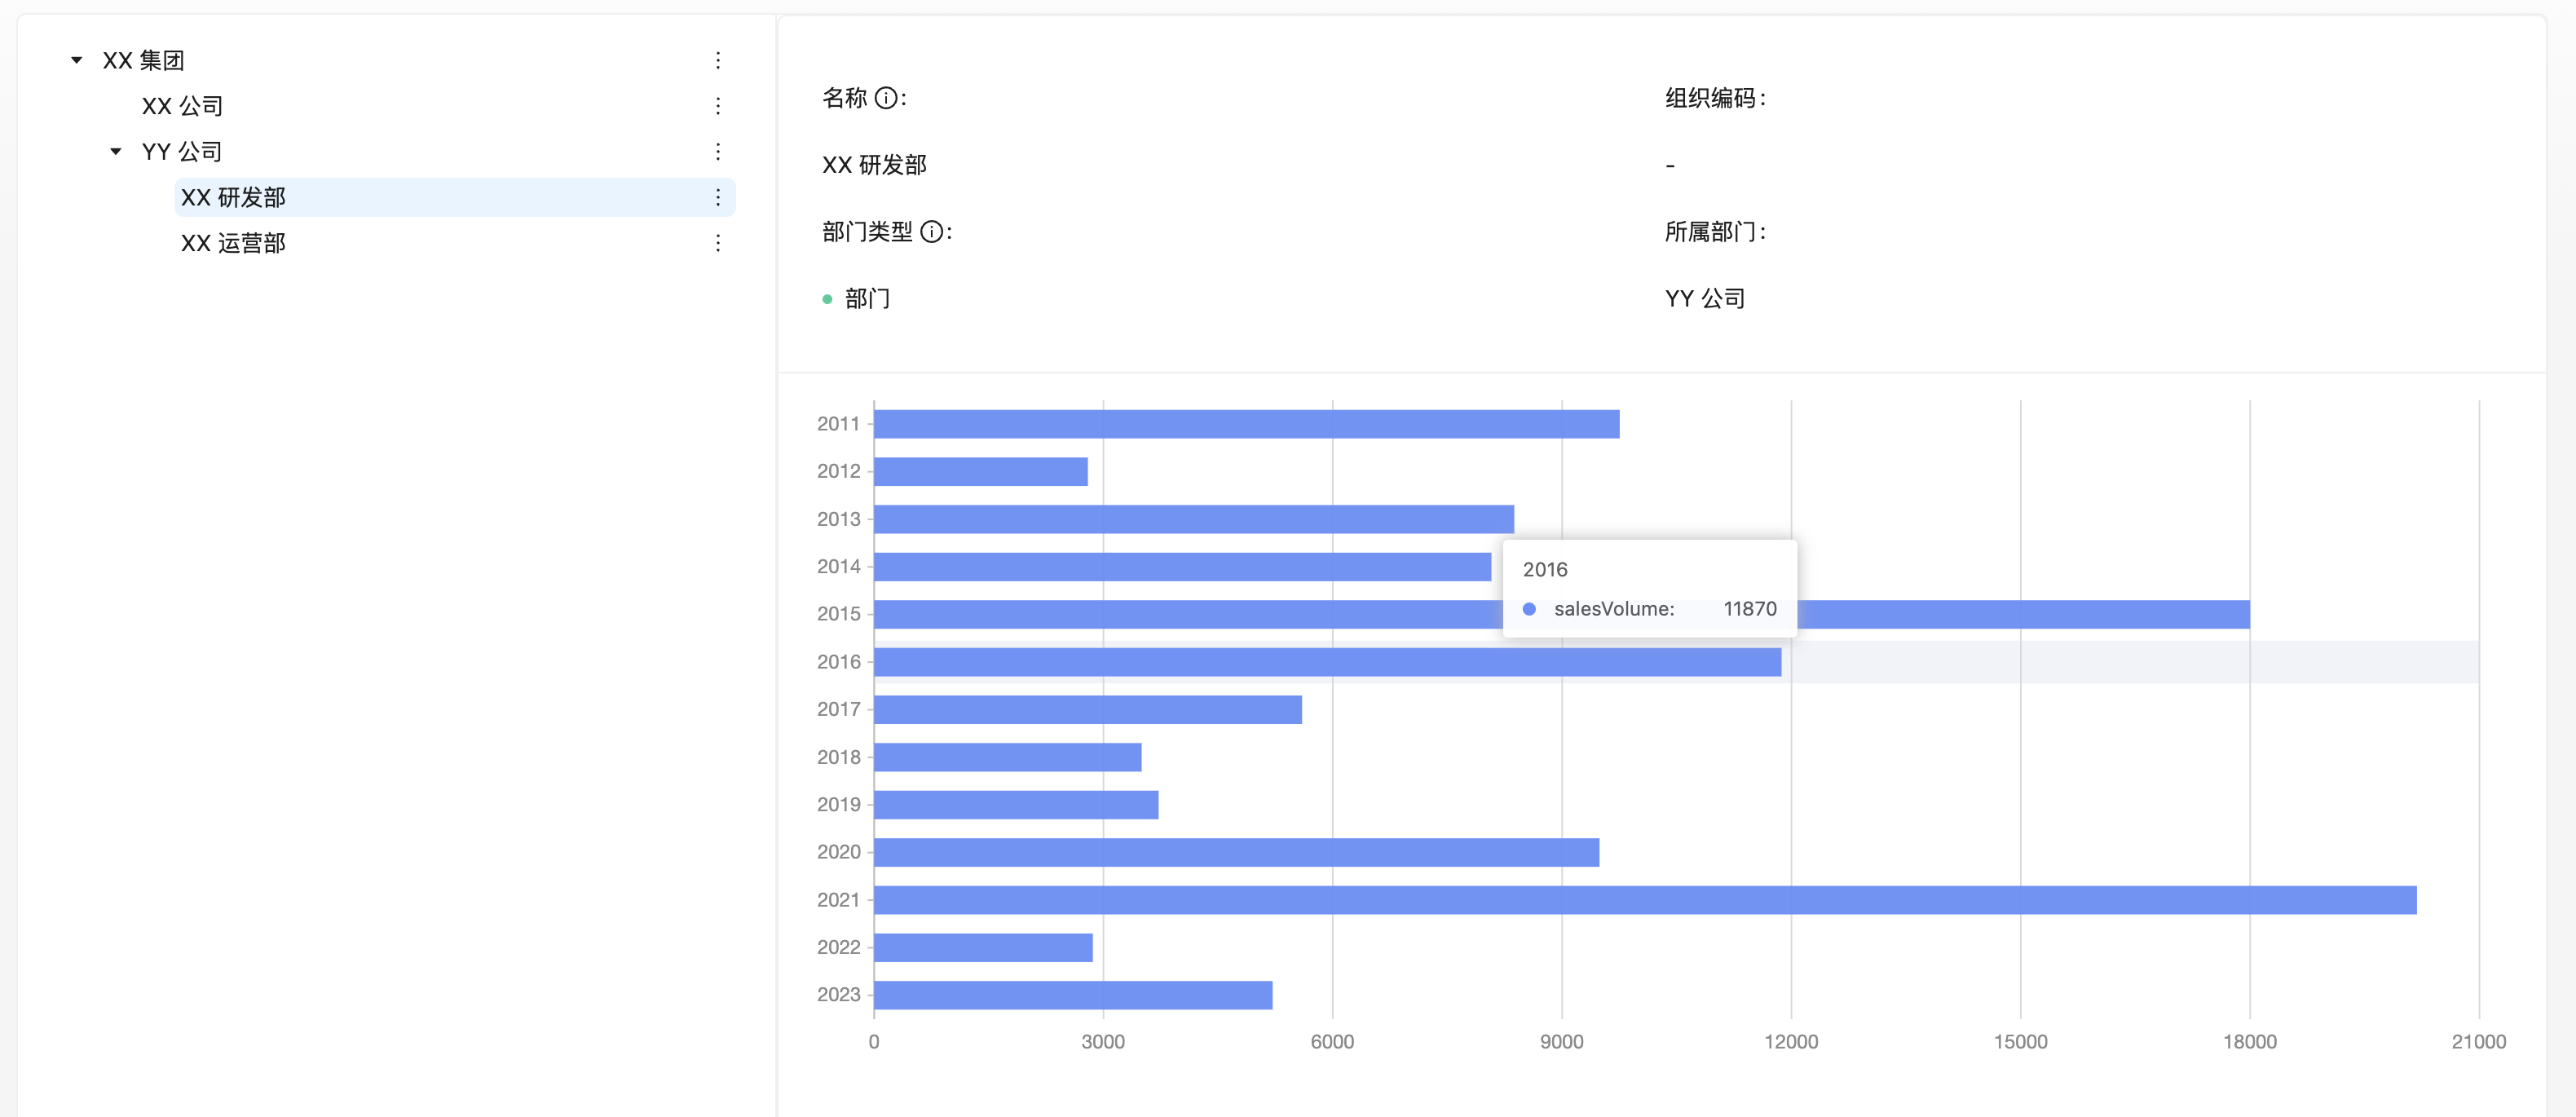Screen dimensions: 2576x1117
Task: Select YY 公司 in the tree
Action: coord(182,151)
